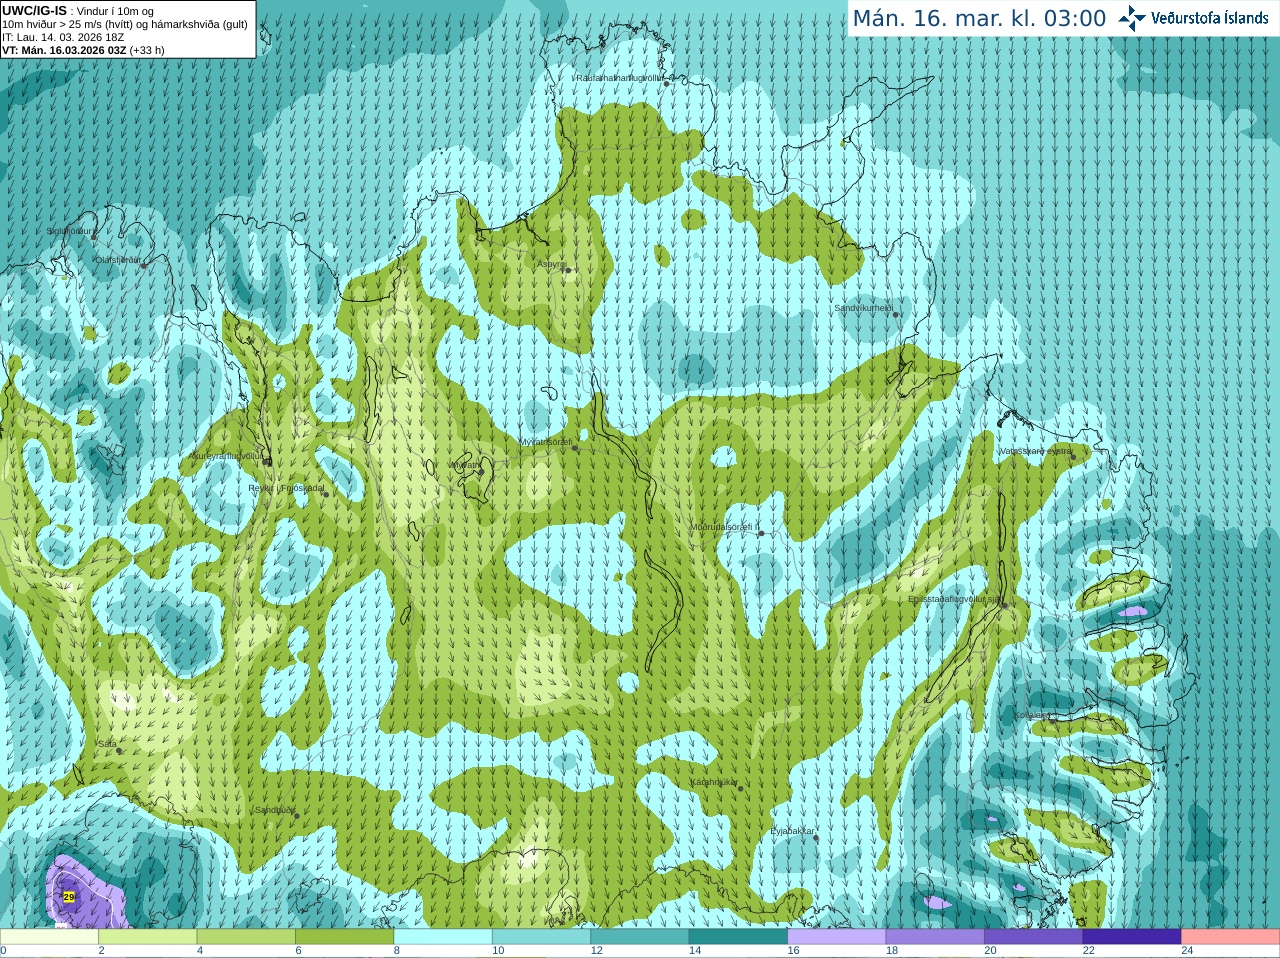Click the 10–12 m/s light teal legend swatch
Viewport: 1280px width, 958px height.
(541, 937)
